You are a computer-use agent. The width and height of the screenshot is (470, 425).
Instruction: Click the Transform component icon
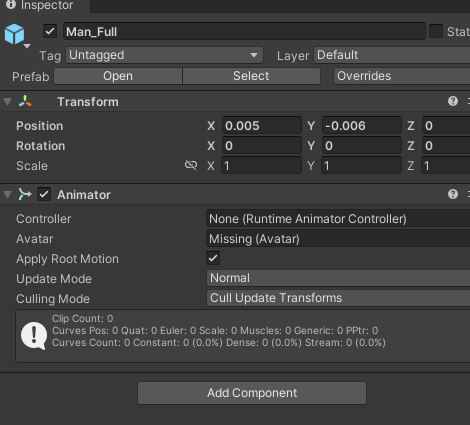coord(25,101)
